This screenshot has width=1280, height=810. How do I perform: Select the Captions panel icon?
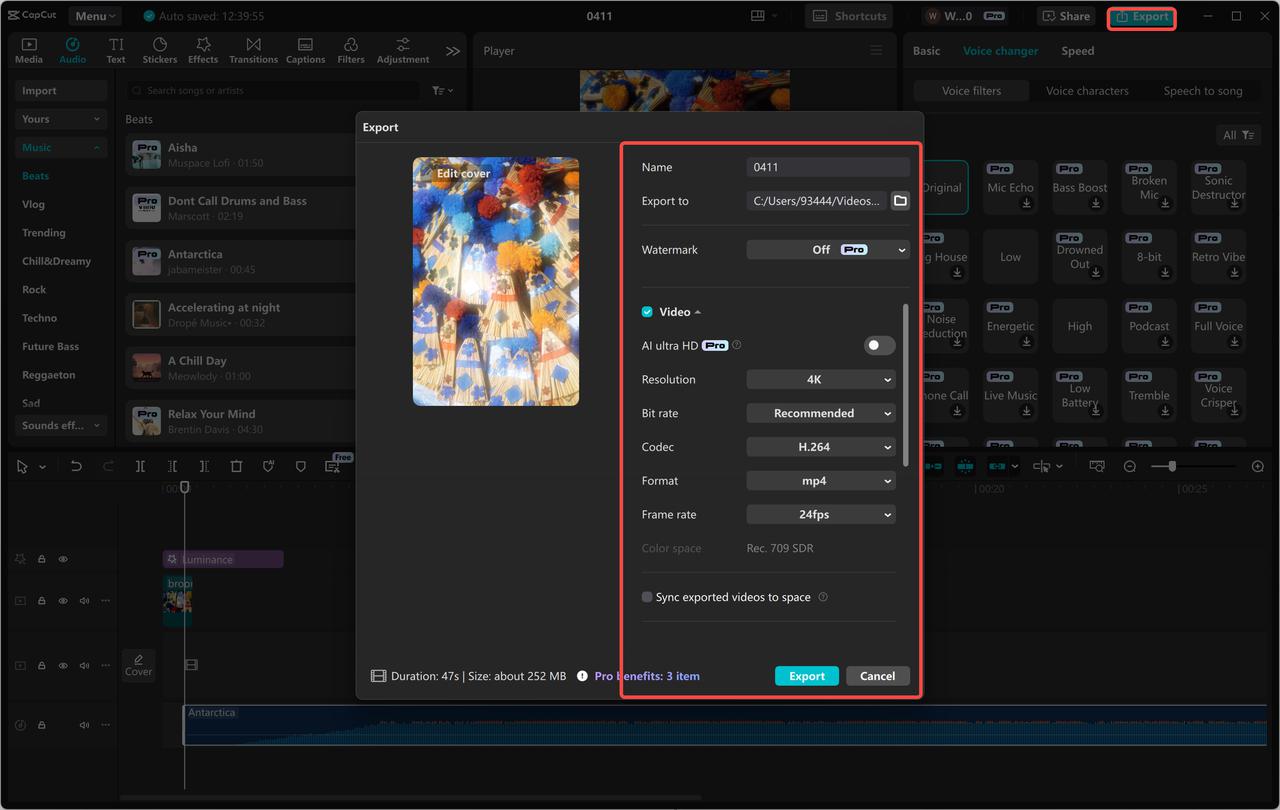pyautogui.click(x=305, y=43)
